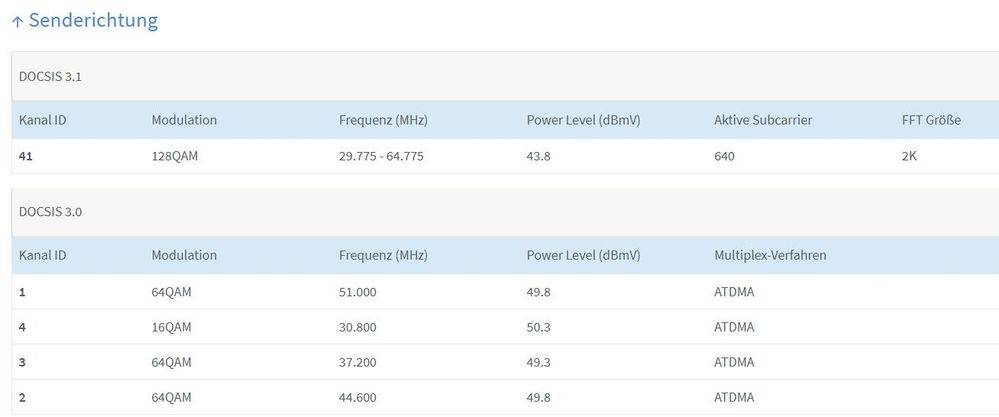Click the 37.200 frequency cell
Screen dimensions: 999x417
click(x=359, y=362)
